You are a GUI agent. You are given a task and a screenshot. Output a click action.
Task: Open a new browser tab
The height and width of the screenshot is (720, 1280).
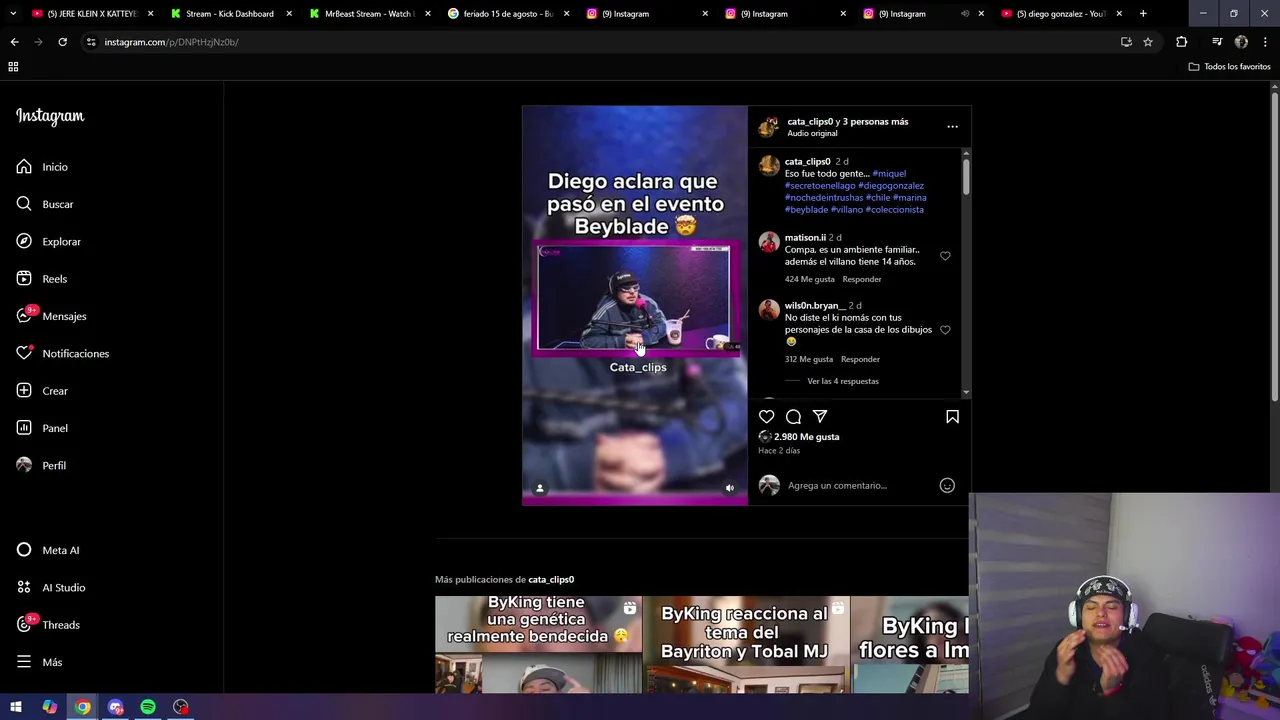(1143, 14)
